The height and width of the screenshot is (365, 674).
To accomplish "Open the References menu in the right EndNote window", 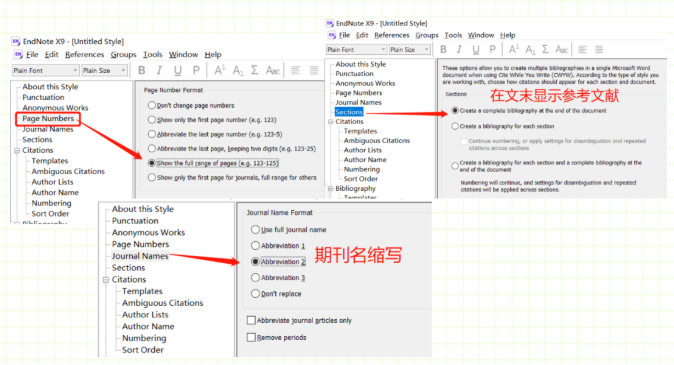I will [392, 35].
